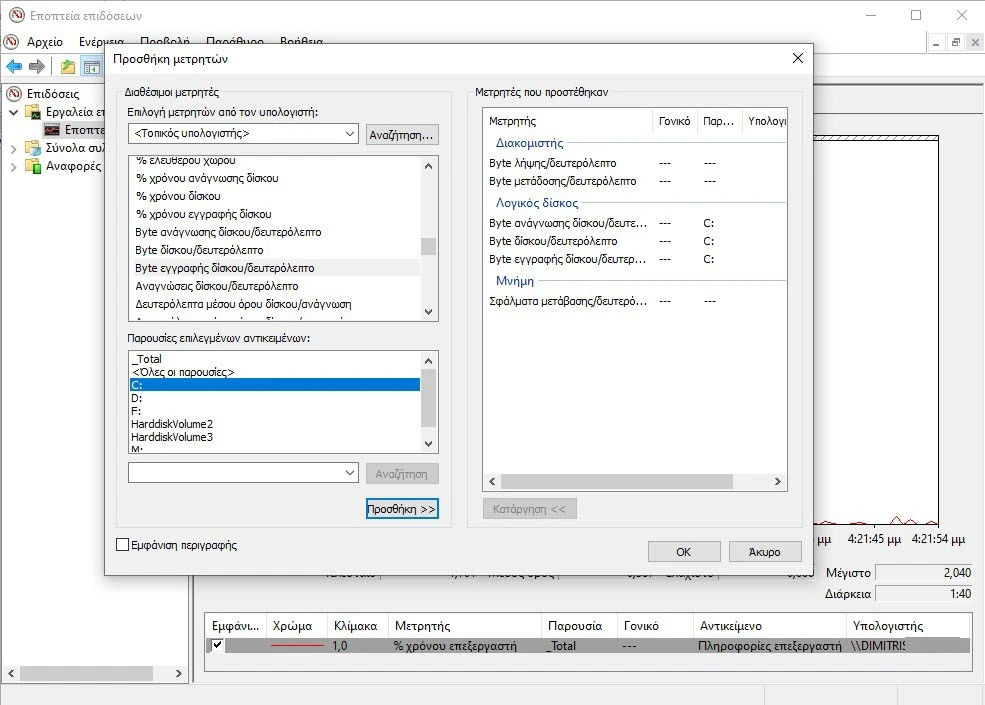Enable the Εμφάνιση περιγραφής checkbox

tap(120, 547)
